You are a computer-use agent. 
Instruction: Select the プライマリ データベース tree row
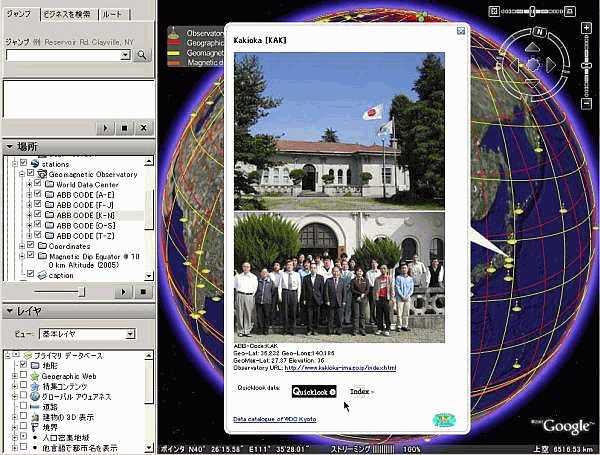pos(69,356)
